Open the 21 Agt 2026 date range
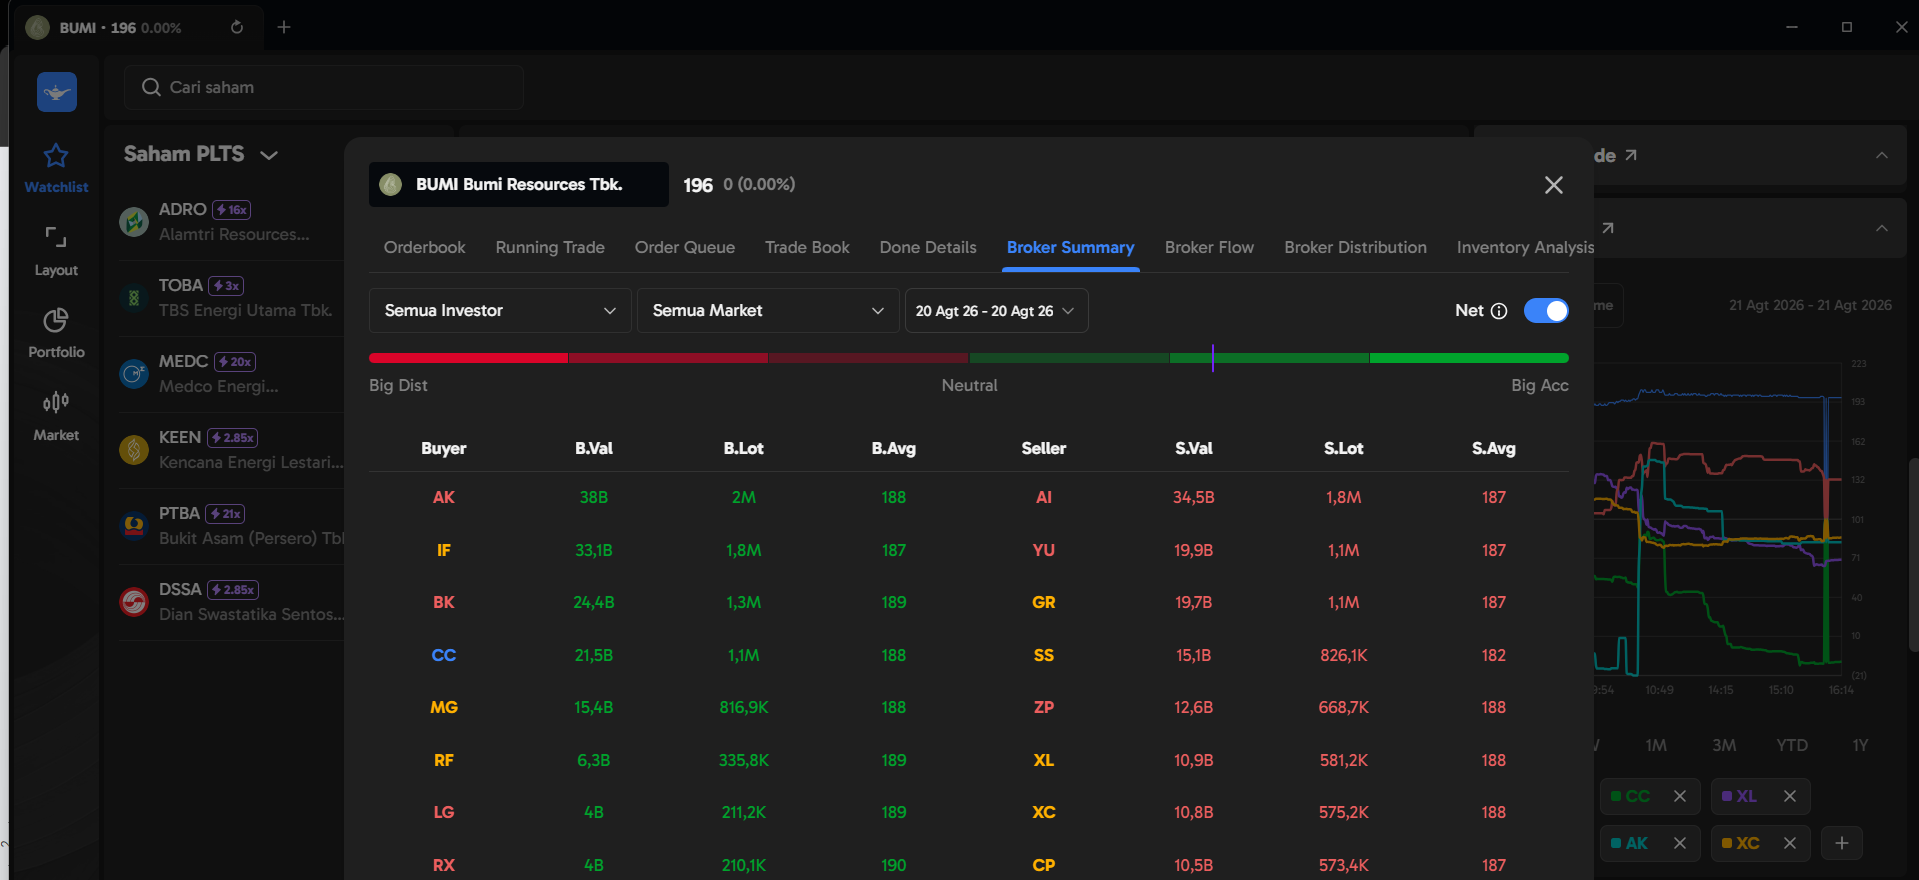1919x880 pixels. 1810,305
